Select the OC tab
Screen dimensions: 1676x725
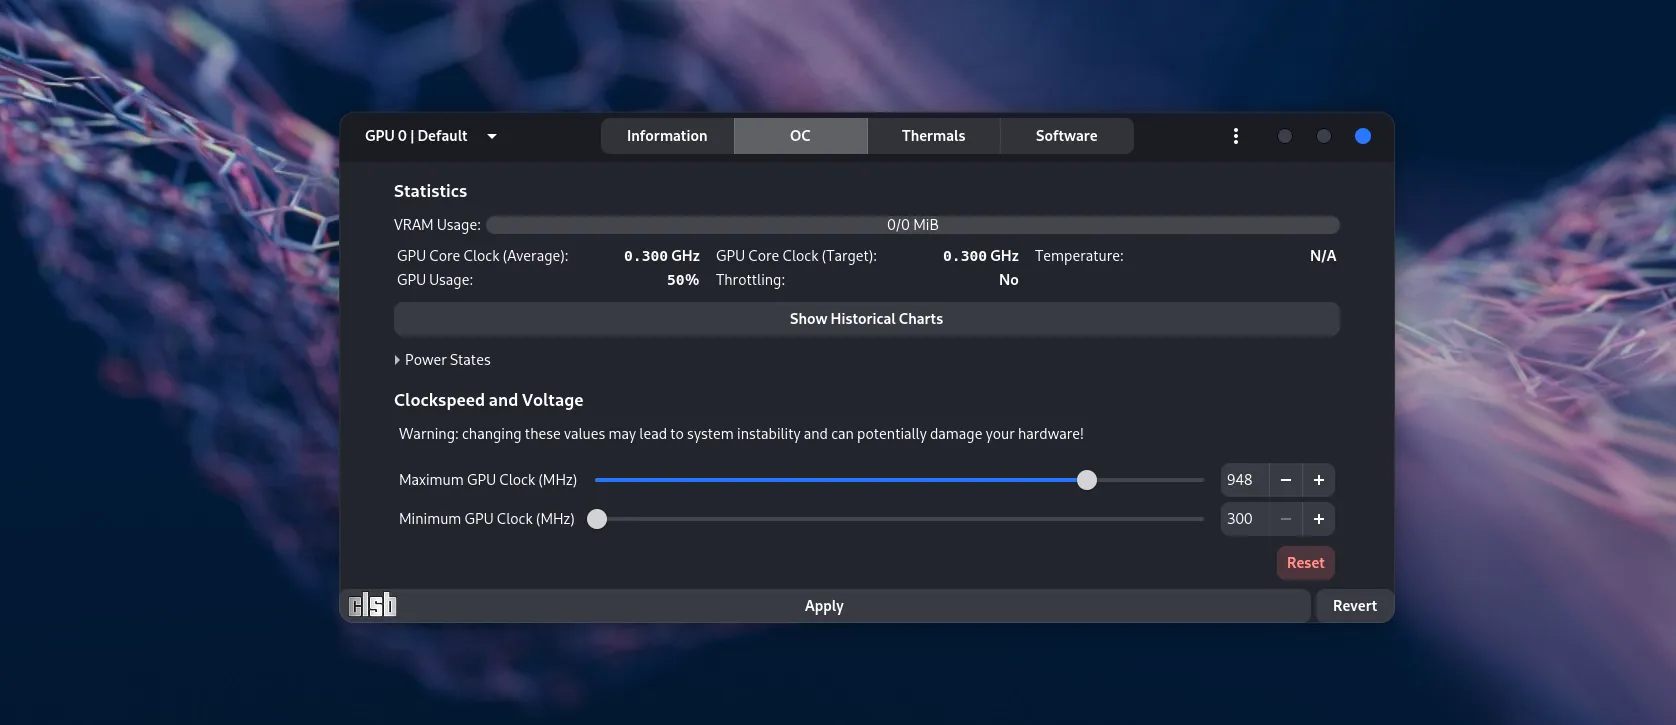click(800, 136)
